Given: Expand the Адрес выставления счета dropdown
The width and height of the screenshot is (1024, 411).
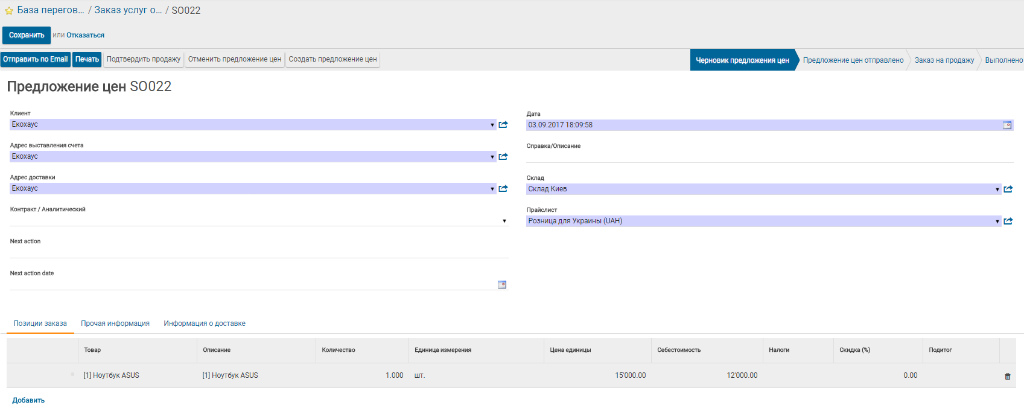Looking at the screenshot, I should click(491, 157).
